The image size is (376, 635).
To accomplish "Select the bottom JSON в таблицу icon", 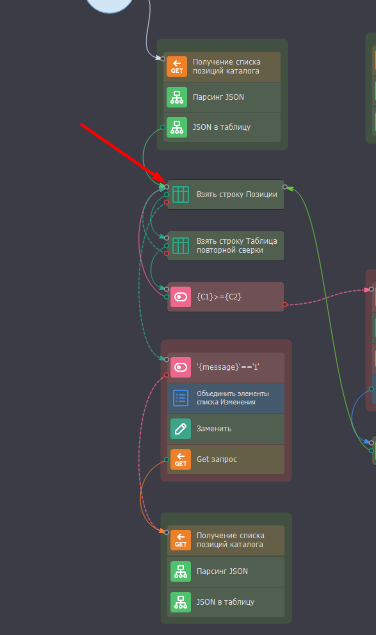I will pos(181,602).
